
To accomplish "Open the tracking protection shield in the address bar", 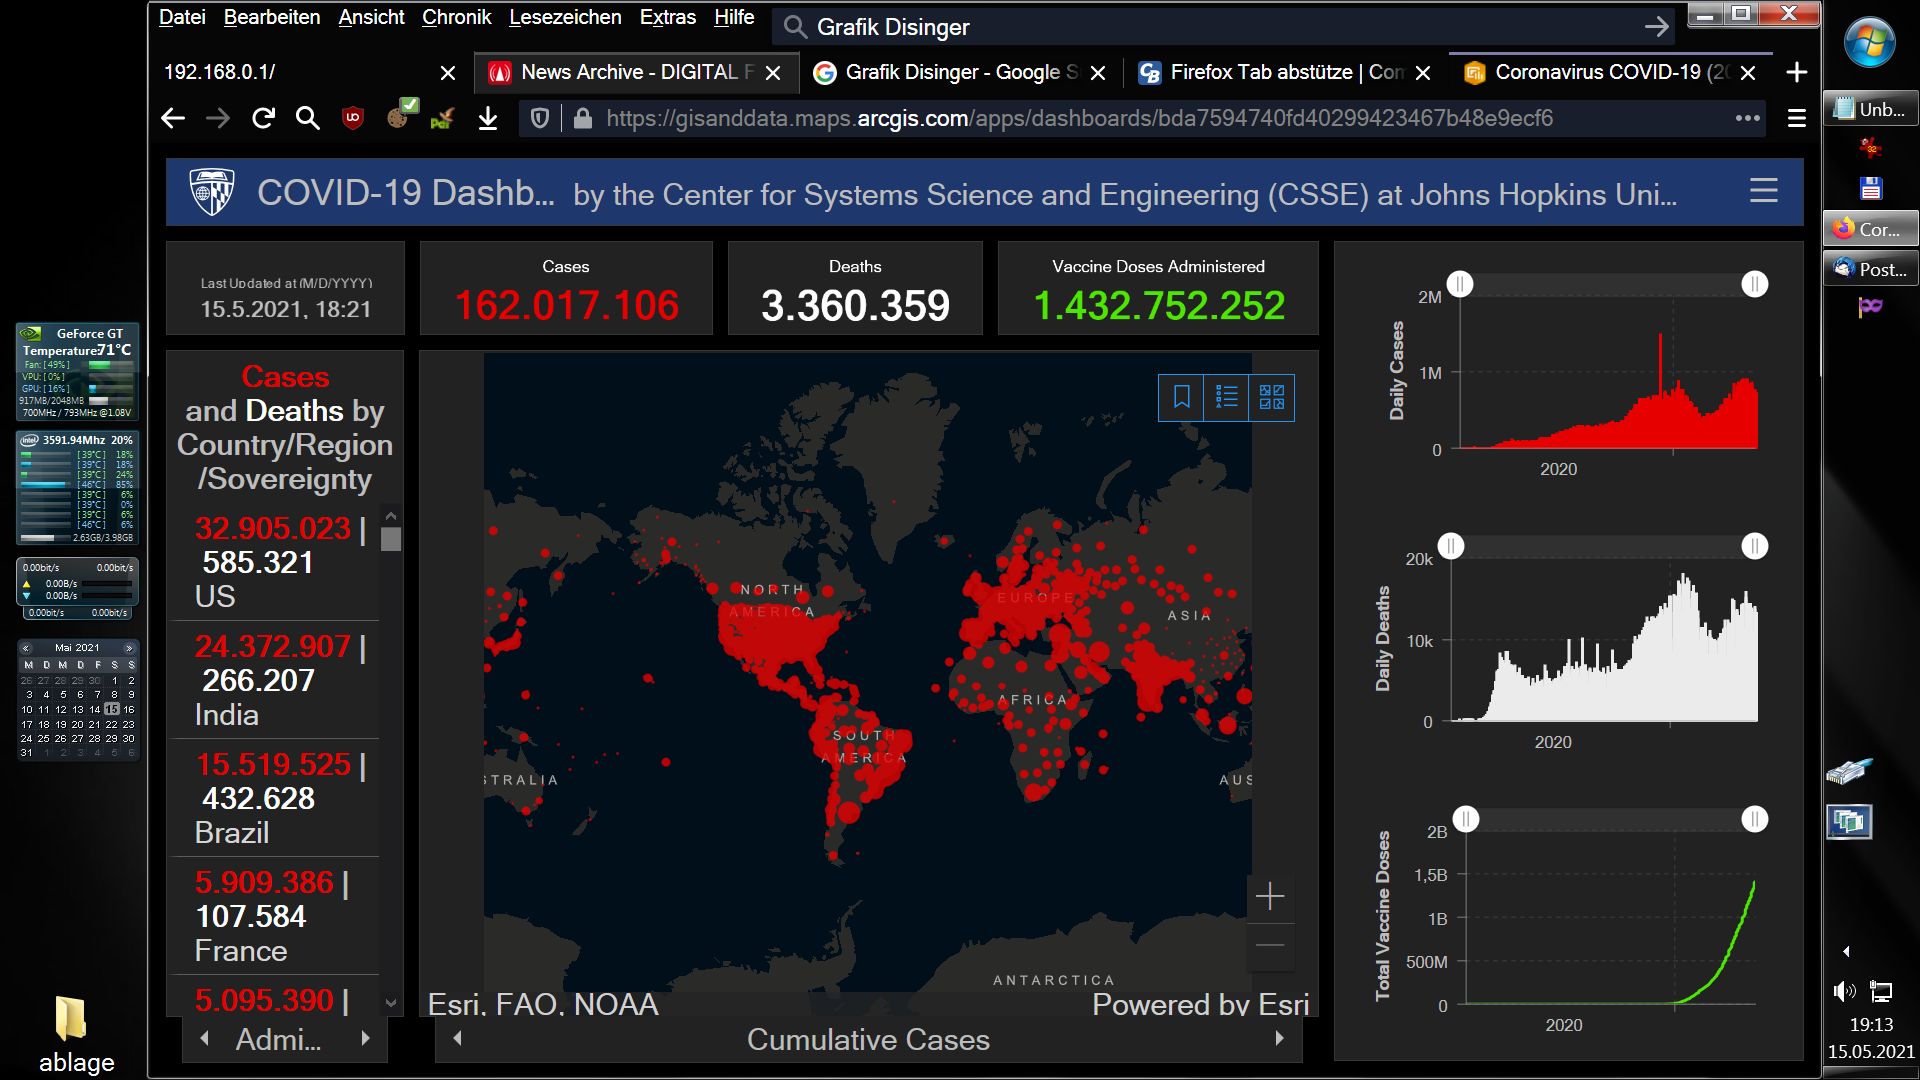I will coord(540,119).
